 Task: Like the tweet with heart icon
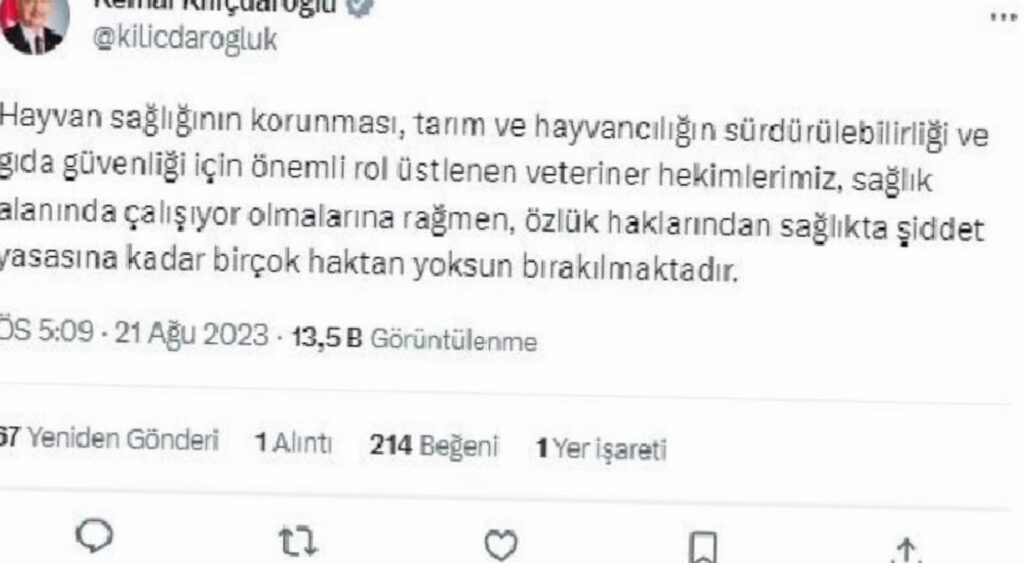click(x=501, y=545)
